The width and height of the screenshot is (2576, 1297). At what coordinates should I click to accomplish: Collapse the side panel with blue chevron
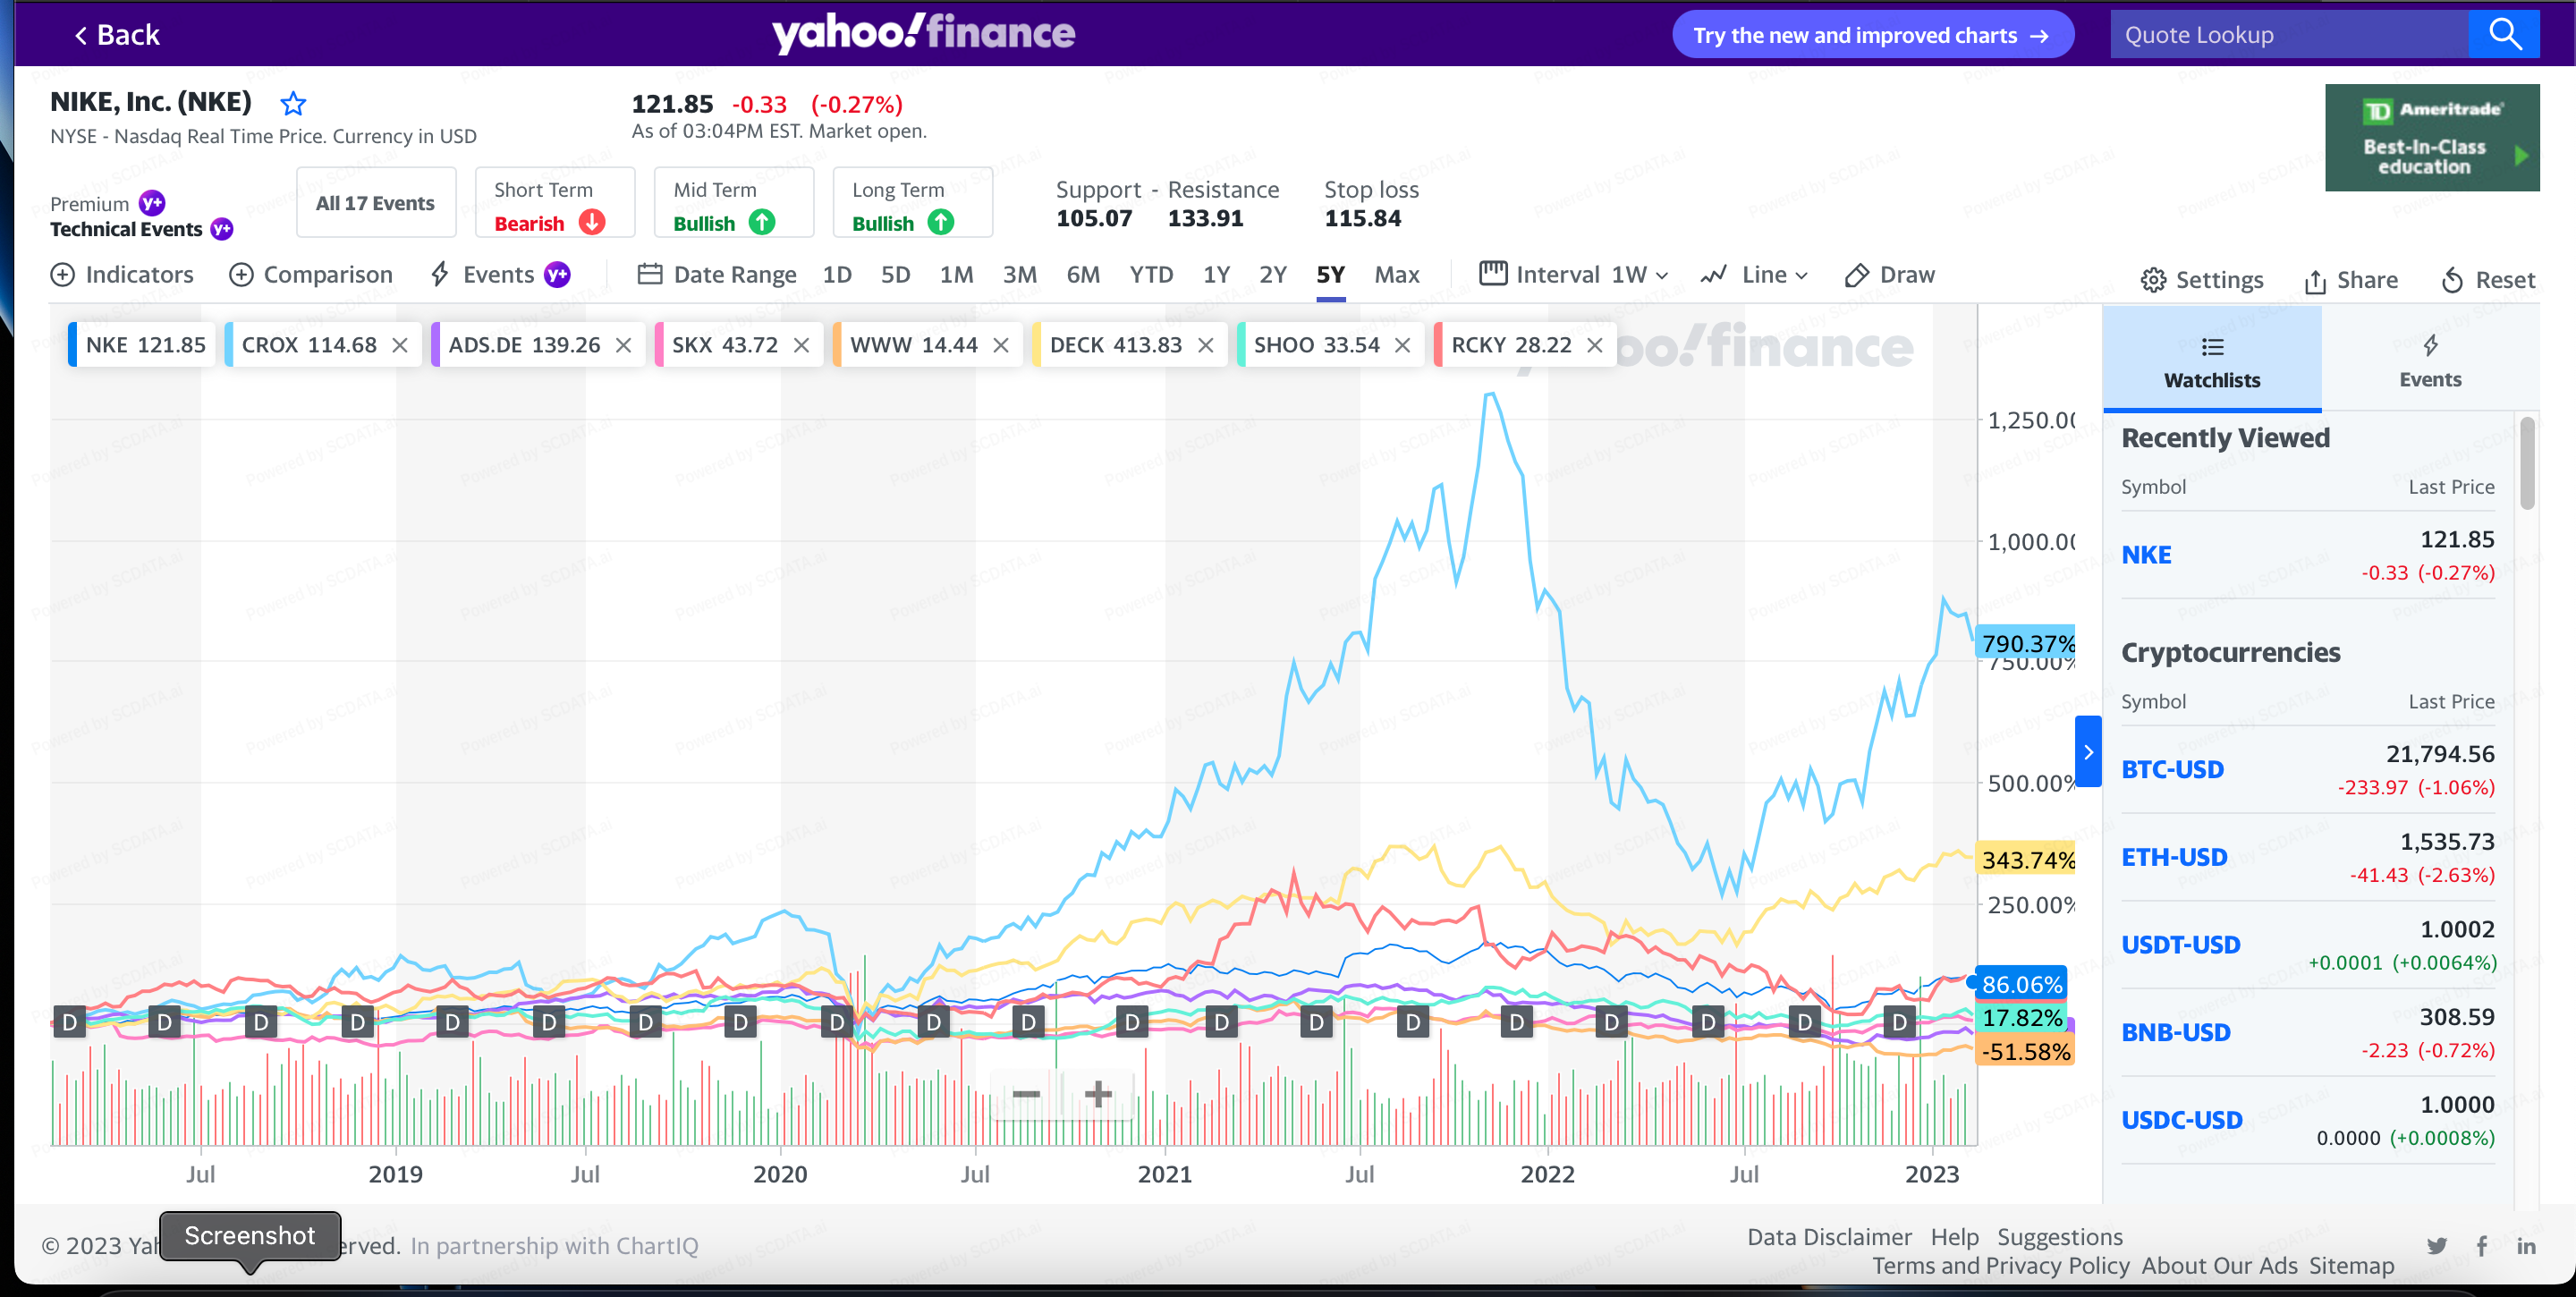[2088, 752]
